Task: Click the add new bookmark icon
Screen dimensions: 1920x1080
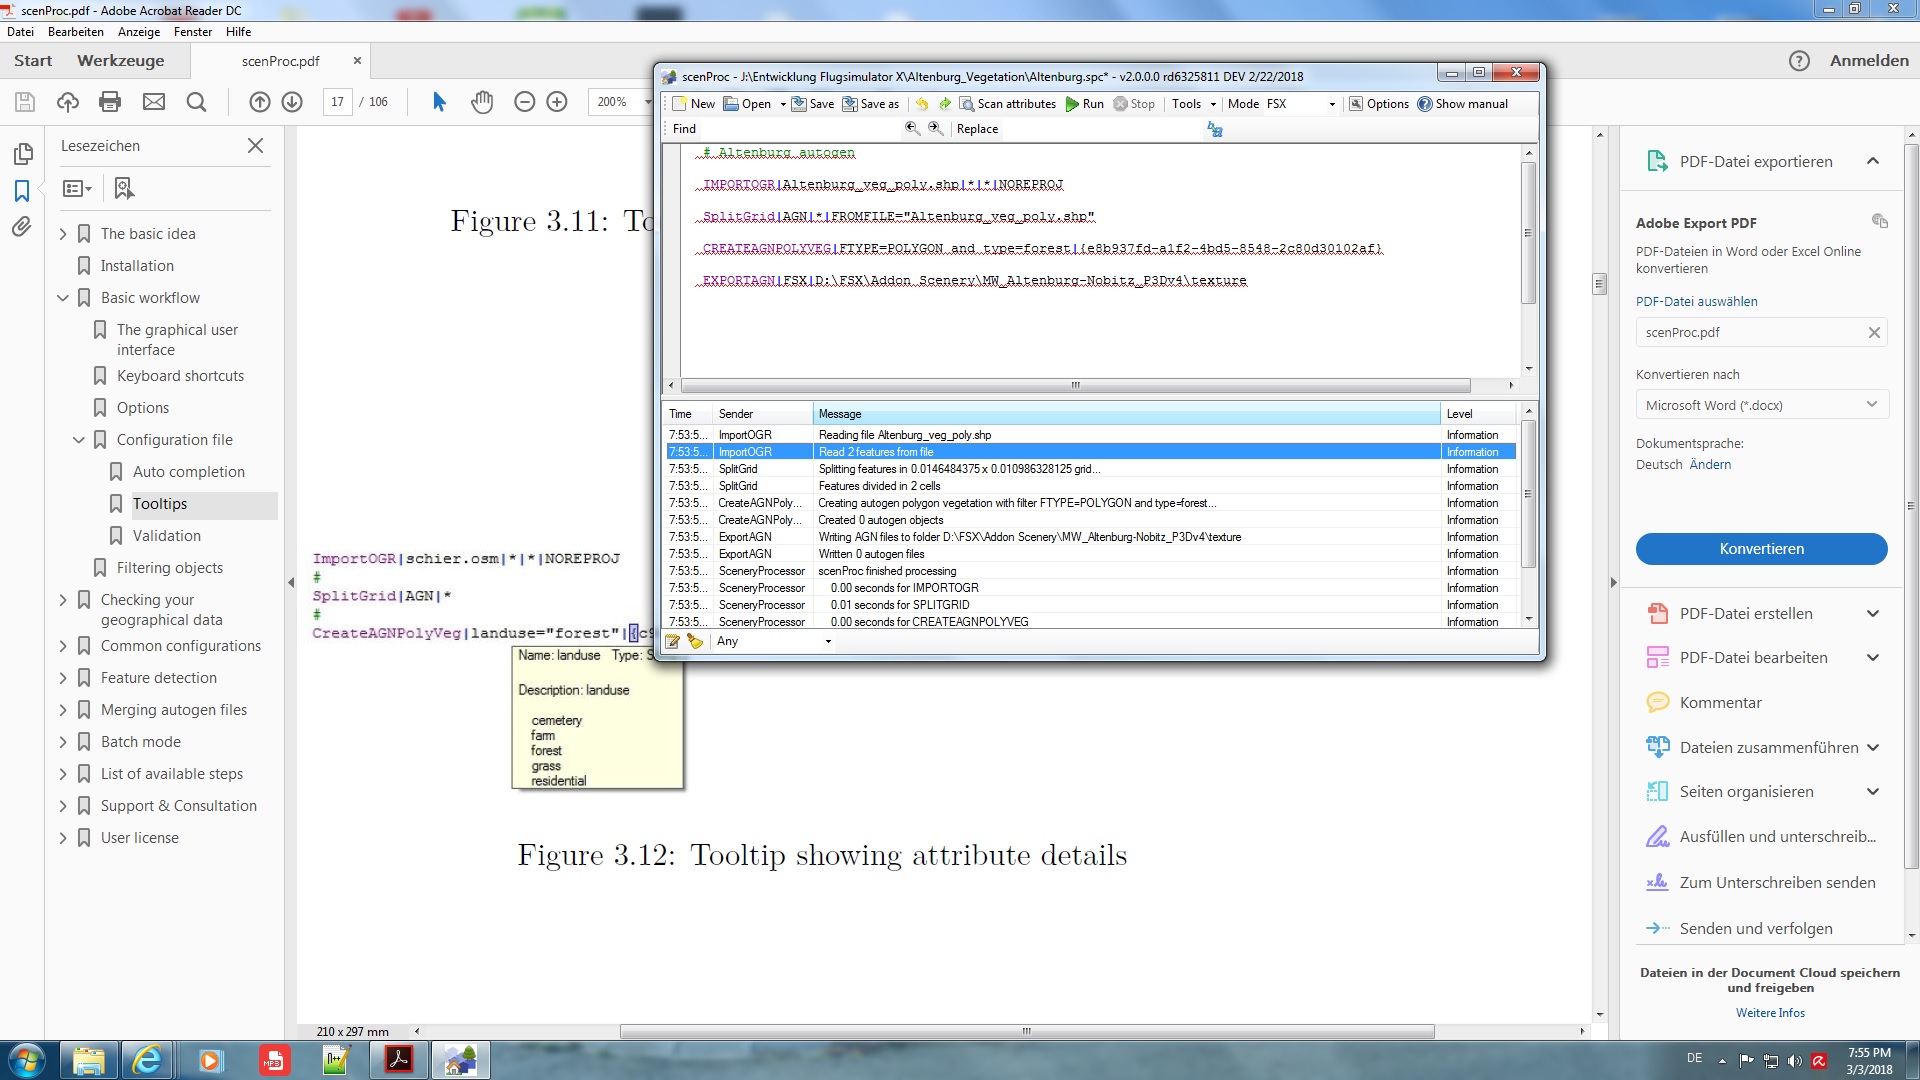Action: click(124, 188)
